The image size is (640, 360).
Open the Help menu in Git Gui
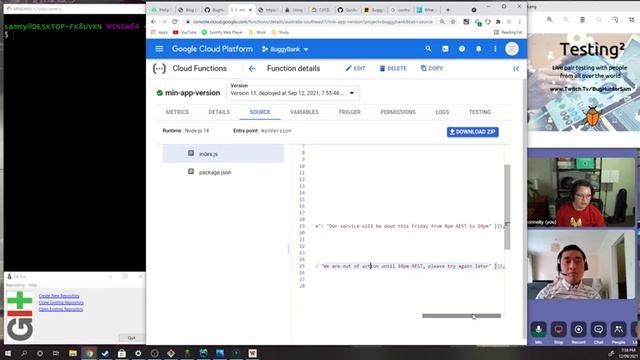pyautogui.click(x=33, y=285)
